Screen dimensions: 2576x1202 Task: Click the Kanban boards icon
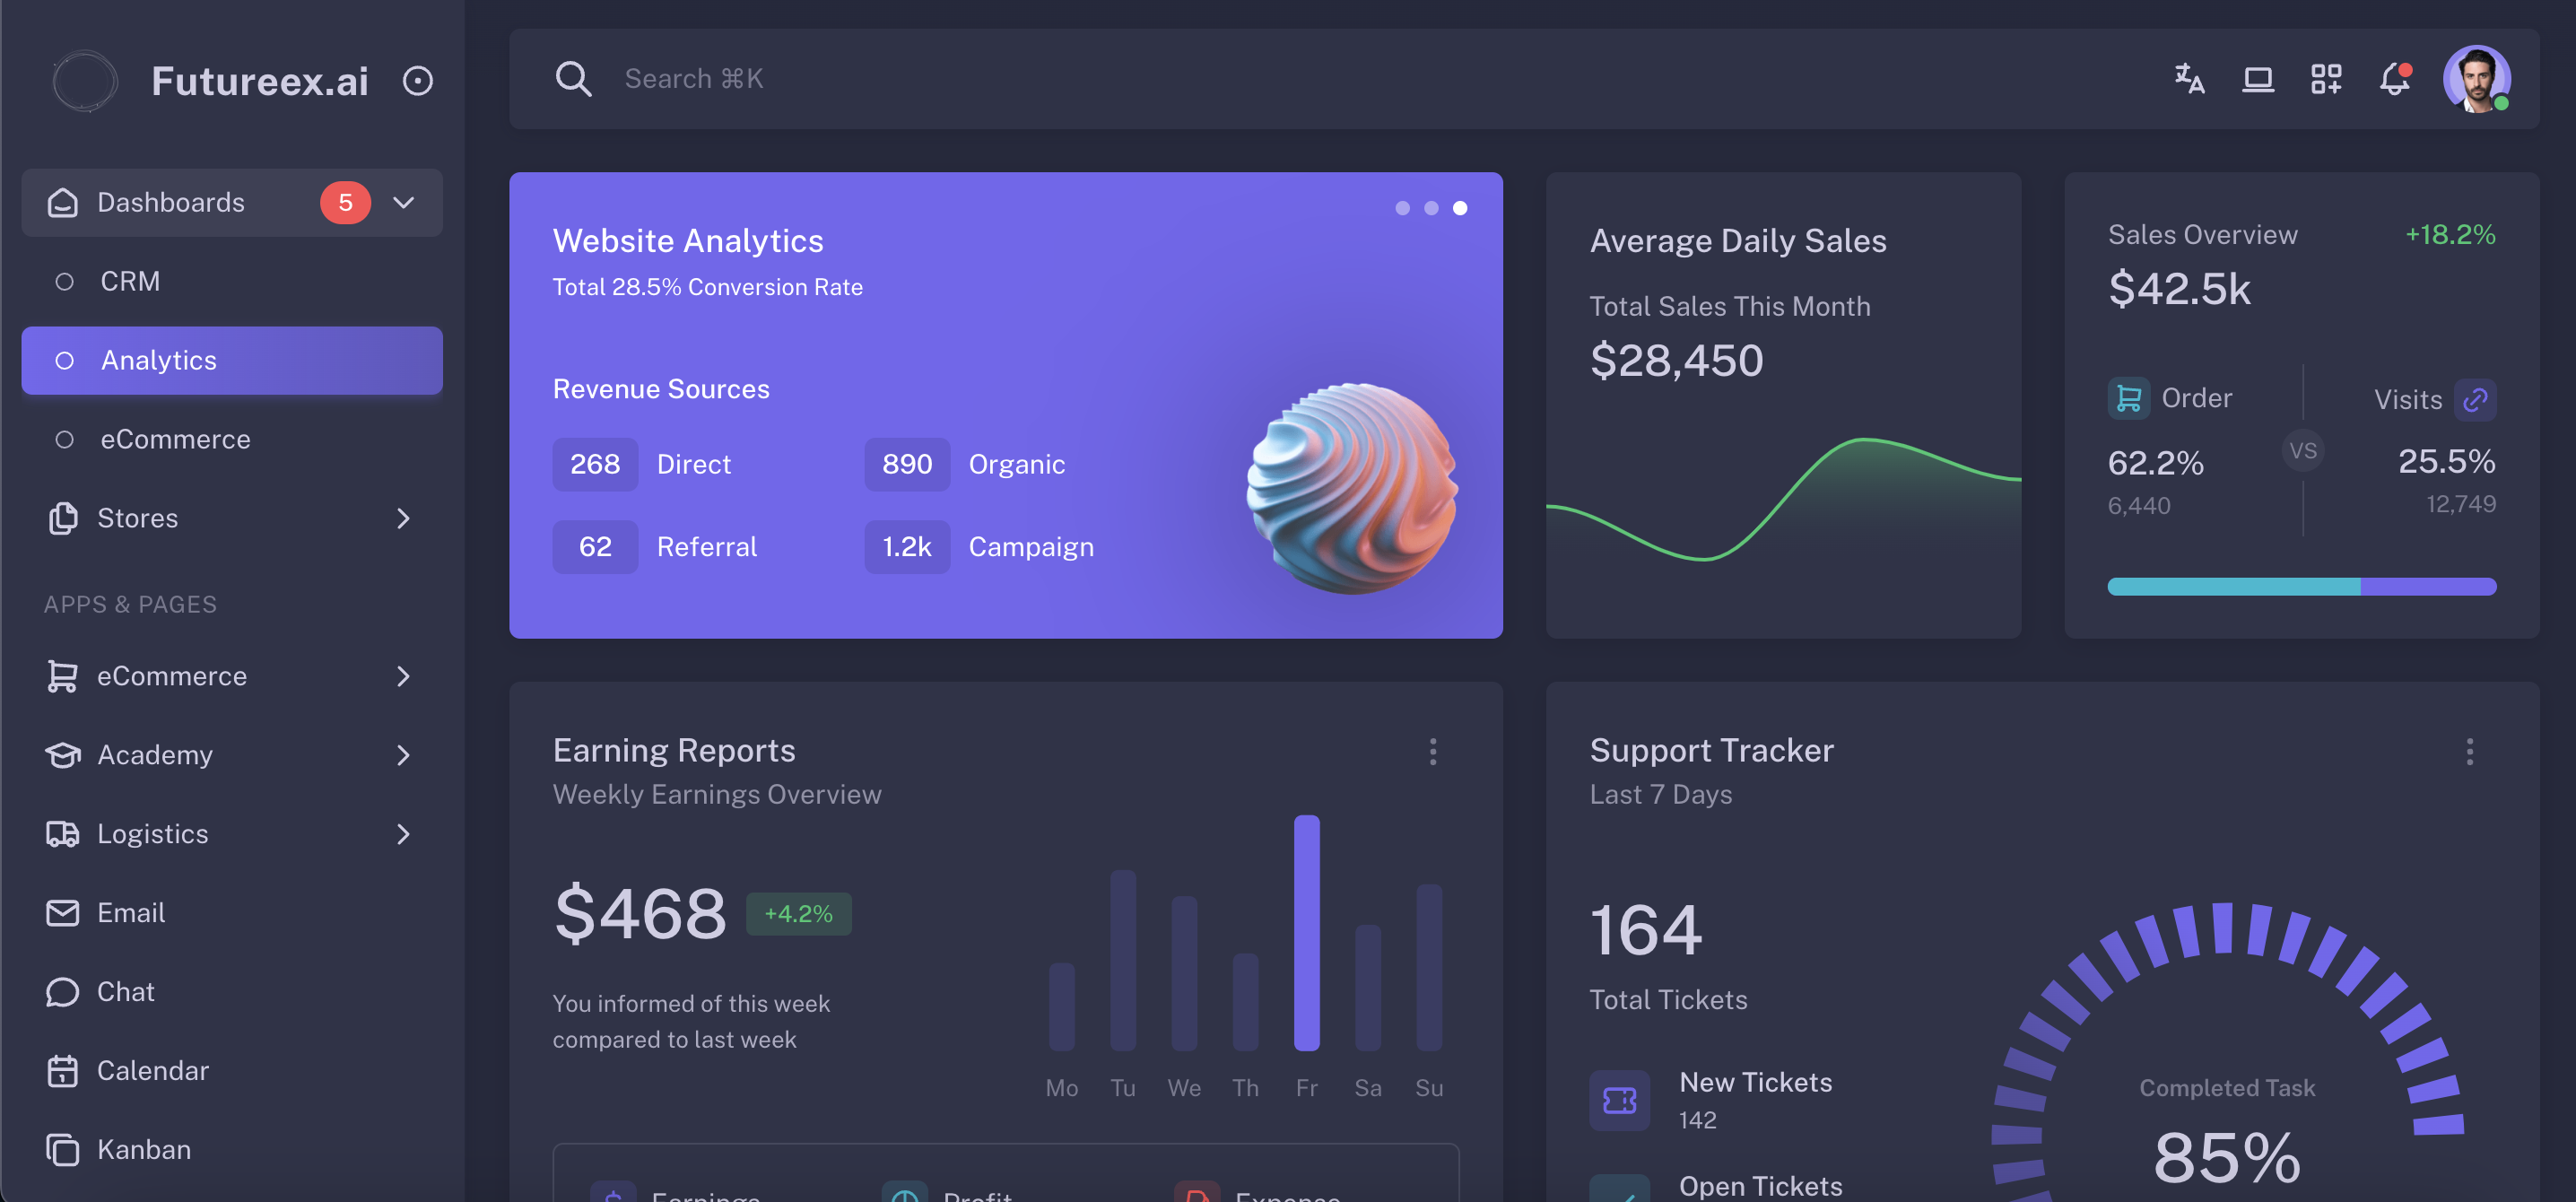pos(63,1150)
